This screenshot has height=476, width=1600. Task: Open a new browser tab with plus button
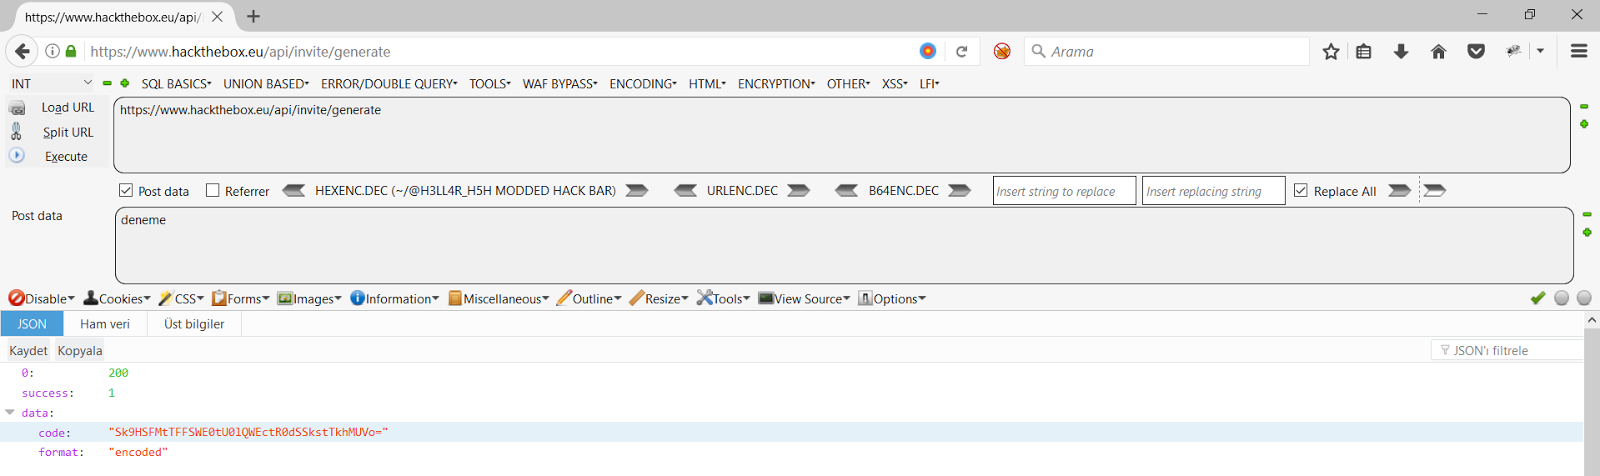coord(253,16)
